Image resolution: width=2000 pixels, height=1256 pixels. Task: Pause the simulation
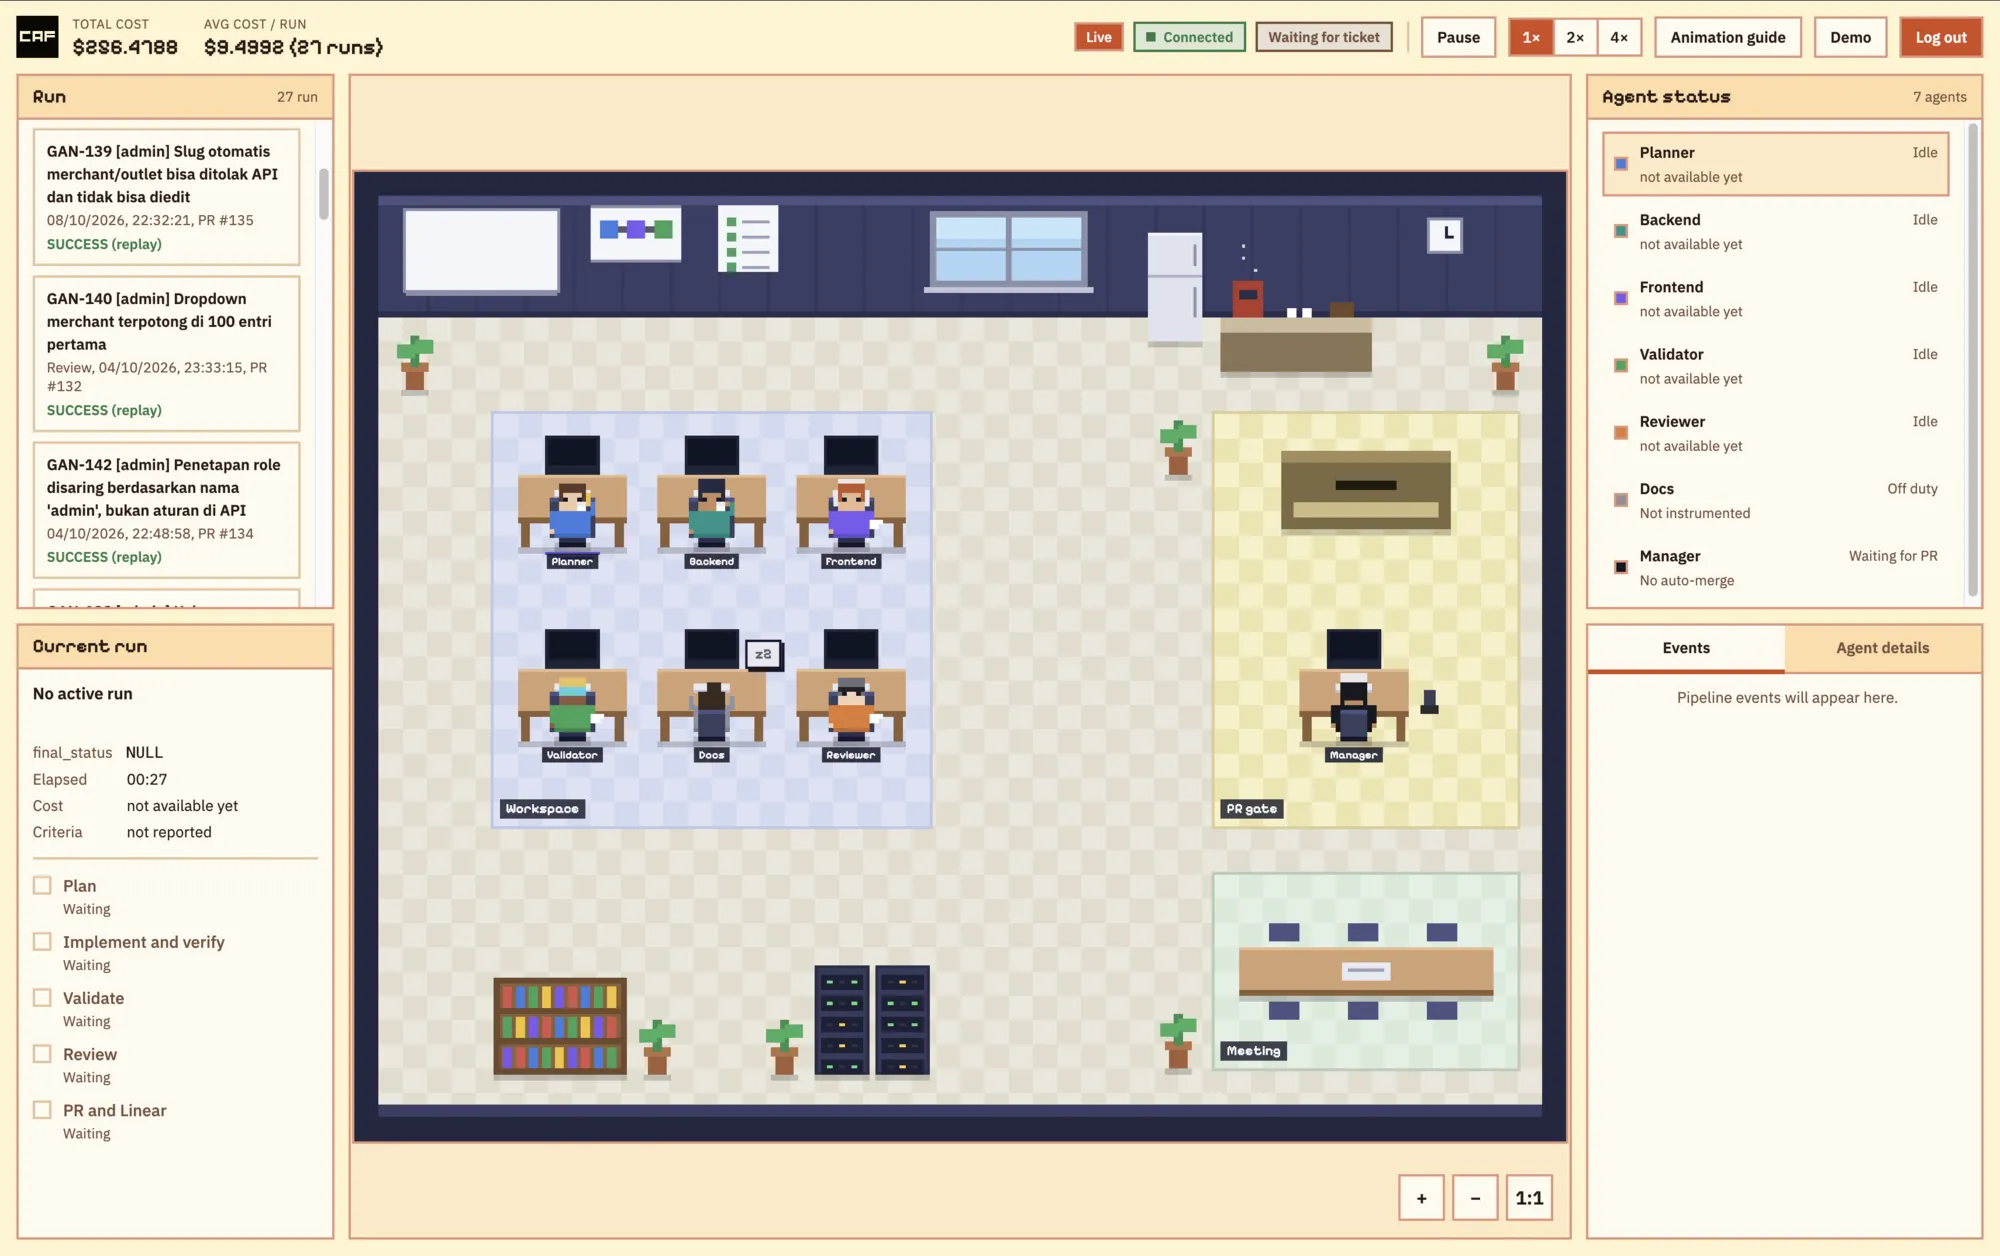(x=1458, y=37)
